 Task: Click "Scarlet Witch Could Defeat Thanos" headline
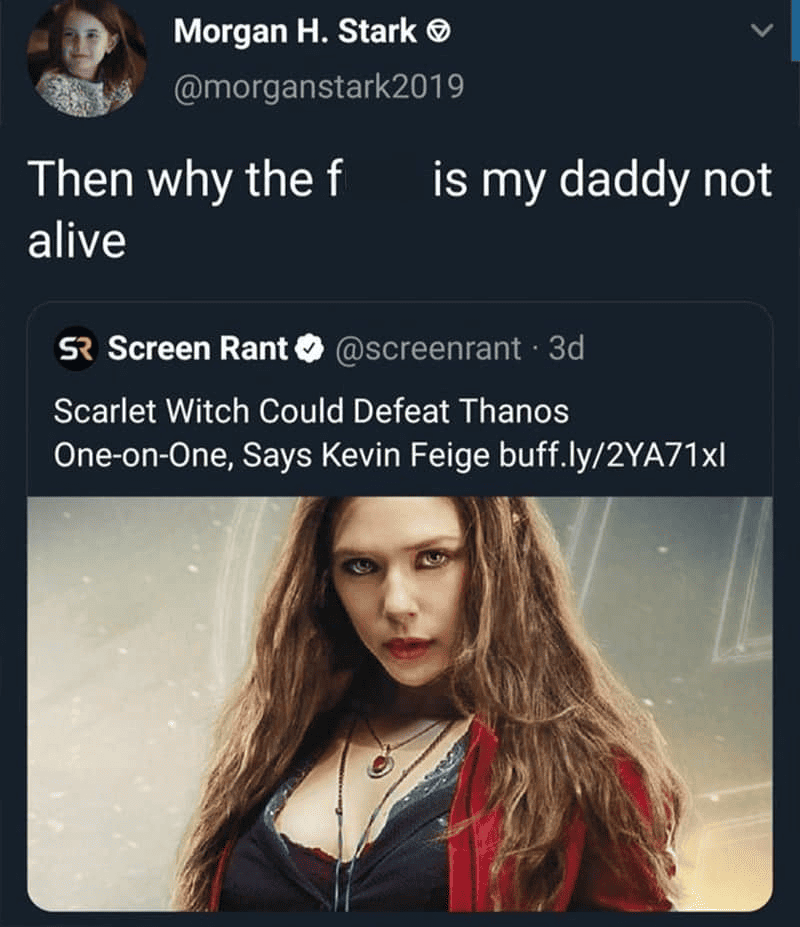(310, 411)
